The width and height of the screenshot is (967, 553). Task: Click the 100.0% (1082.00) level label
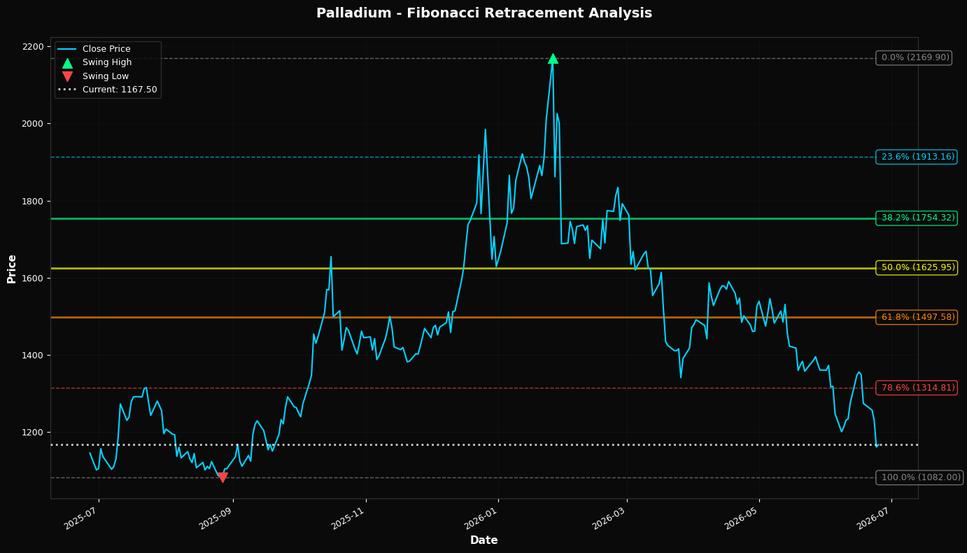click(920, 477)
